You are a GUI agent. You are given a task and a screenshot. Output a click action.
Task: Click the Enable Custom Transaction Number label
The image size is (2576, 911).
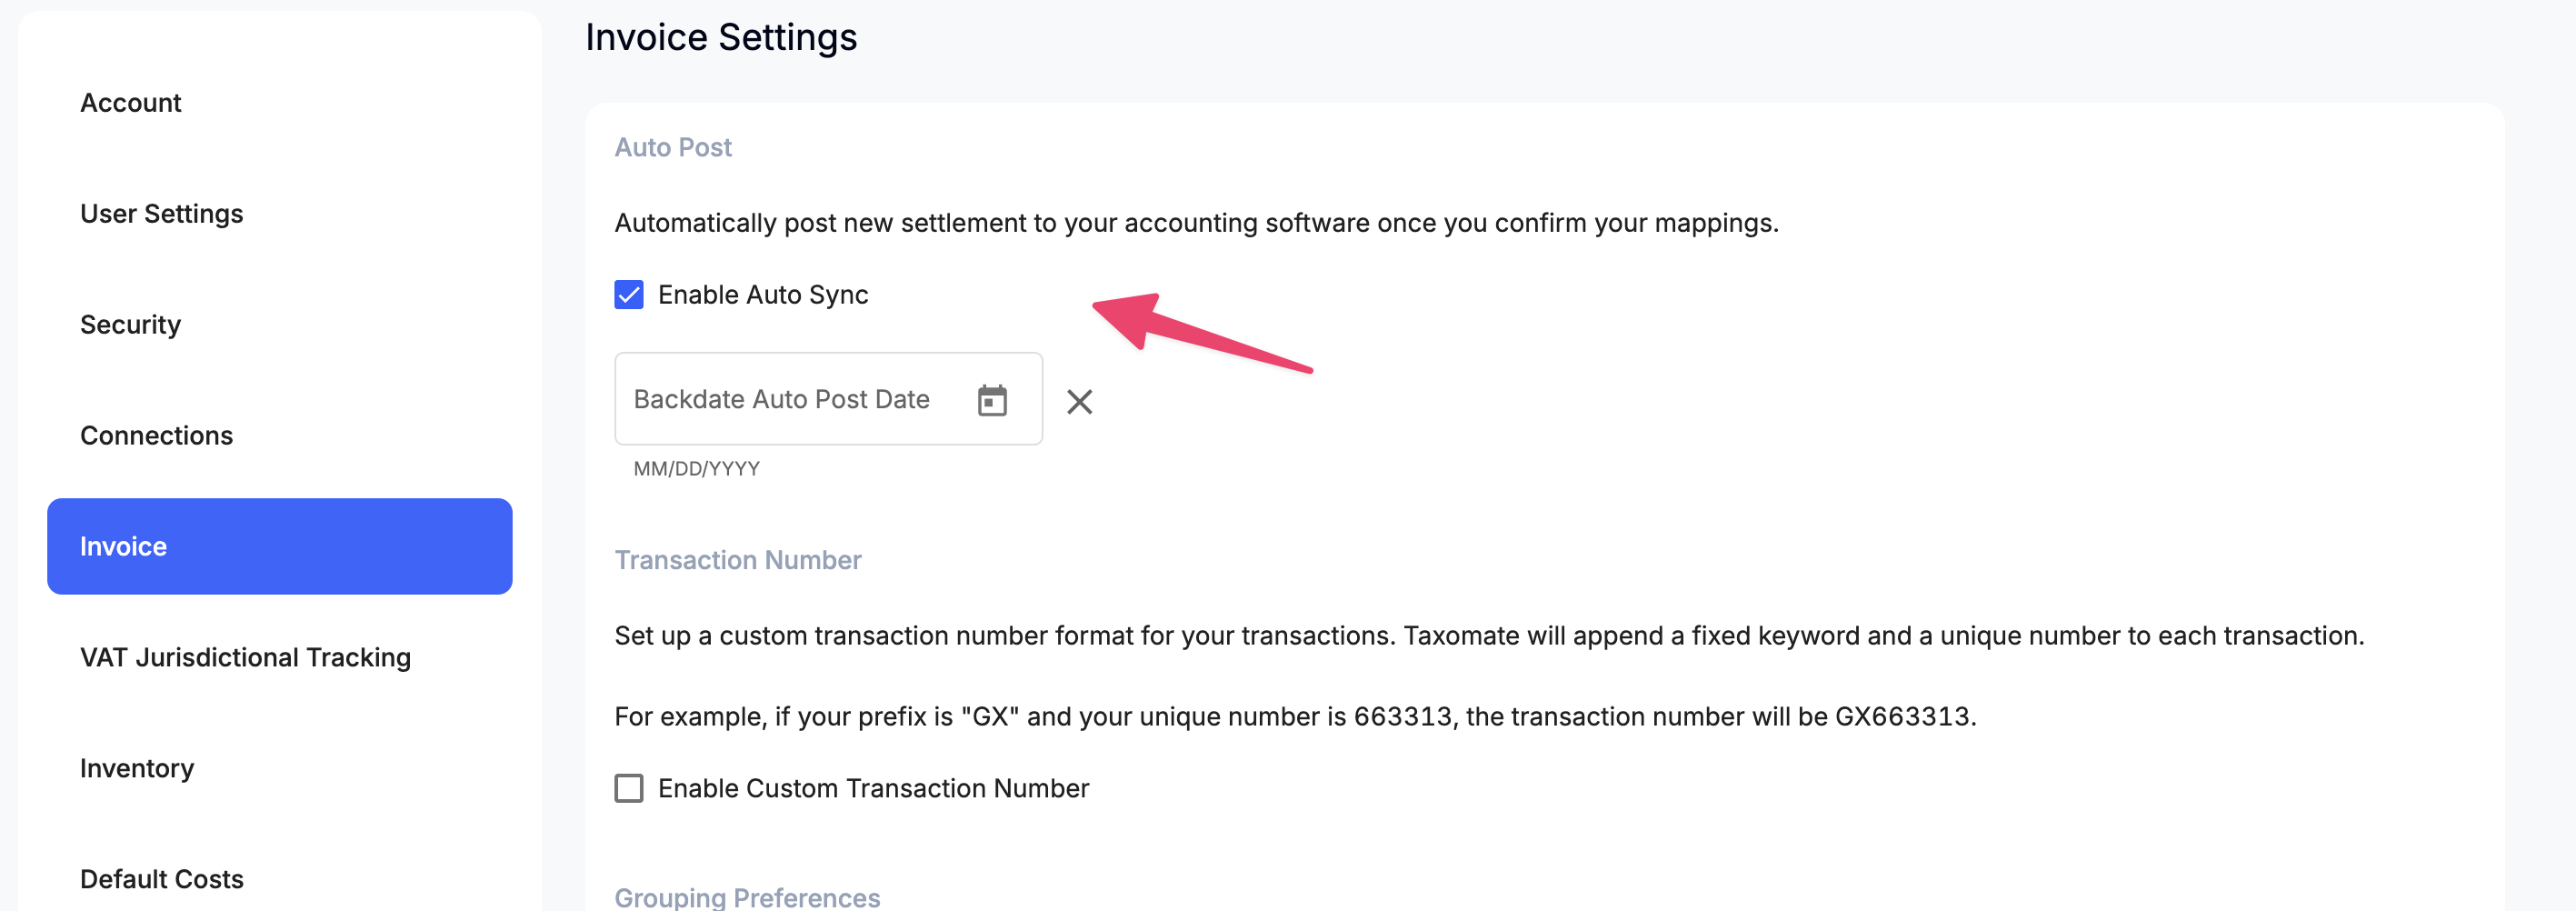pos(872,788)
